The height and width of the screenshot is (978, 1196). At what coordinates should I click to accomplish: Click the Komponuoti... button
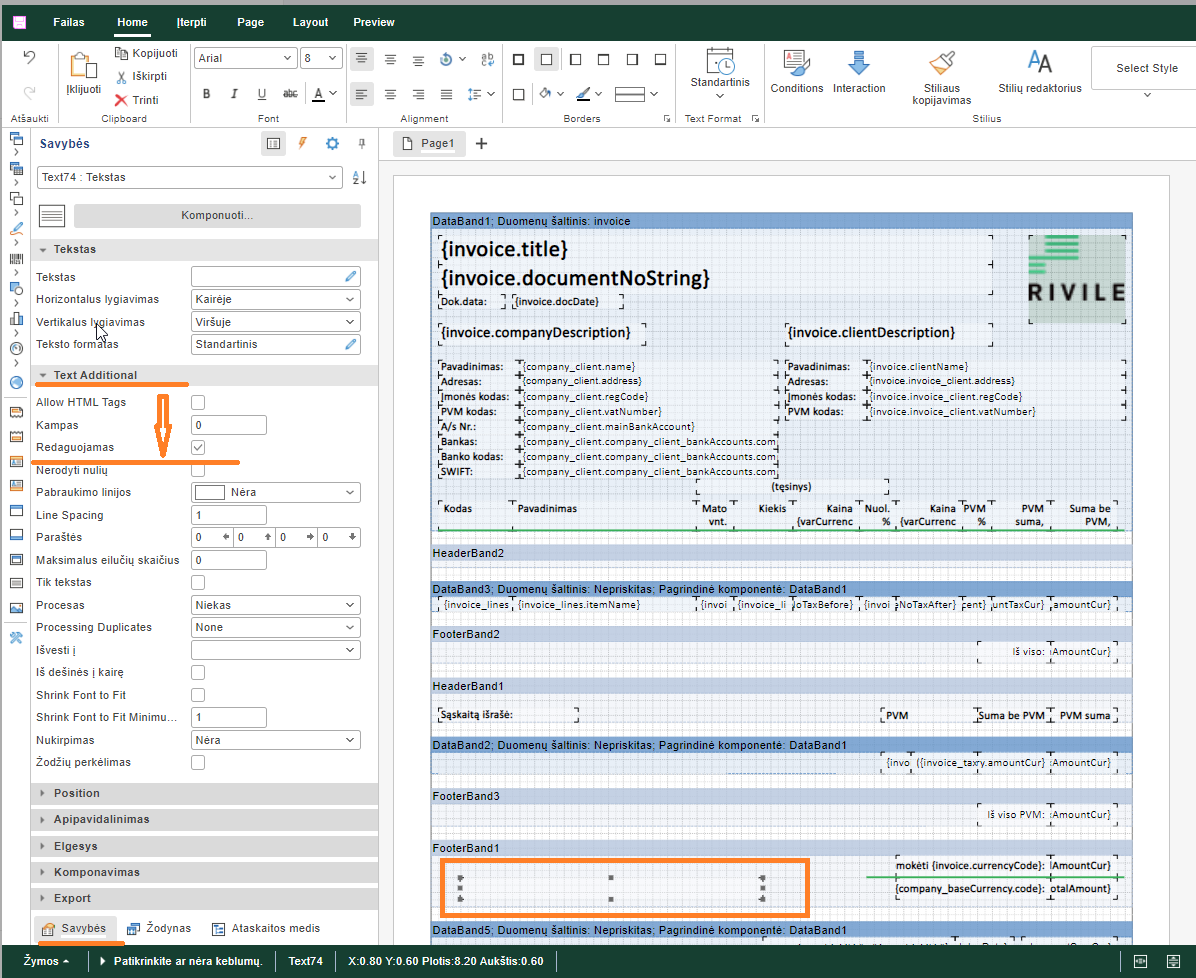[x=216, y=215]
